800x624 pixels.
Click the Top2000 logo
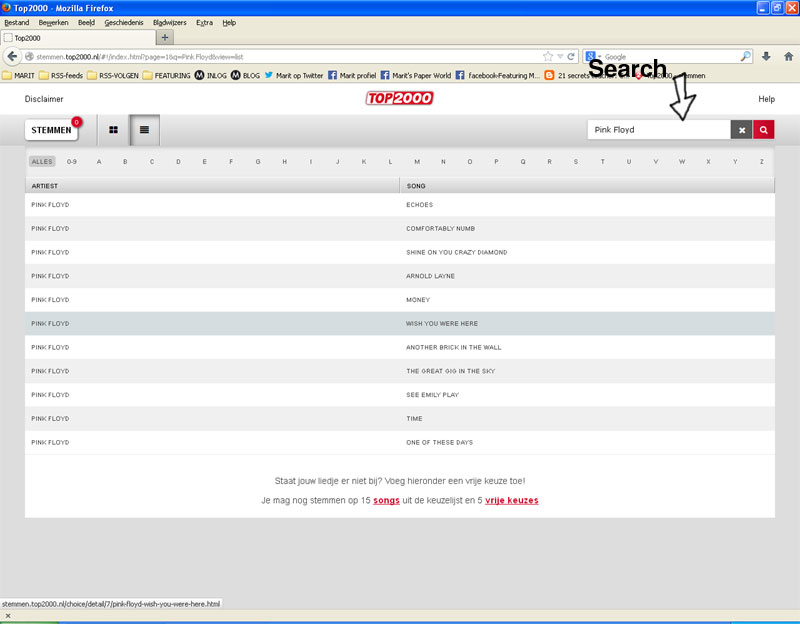(399, 99)
